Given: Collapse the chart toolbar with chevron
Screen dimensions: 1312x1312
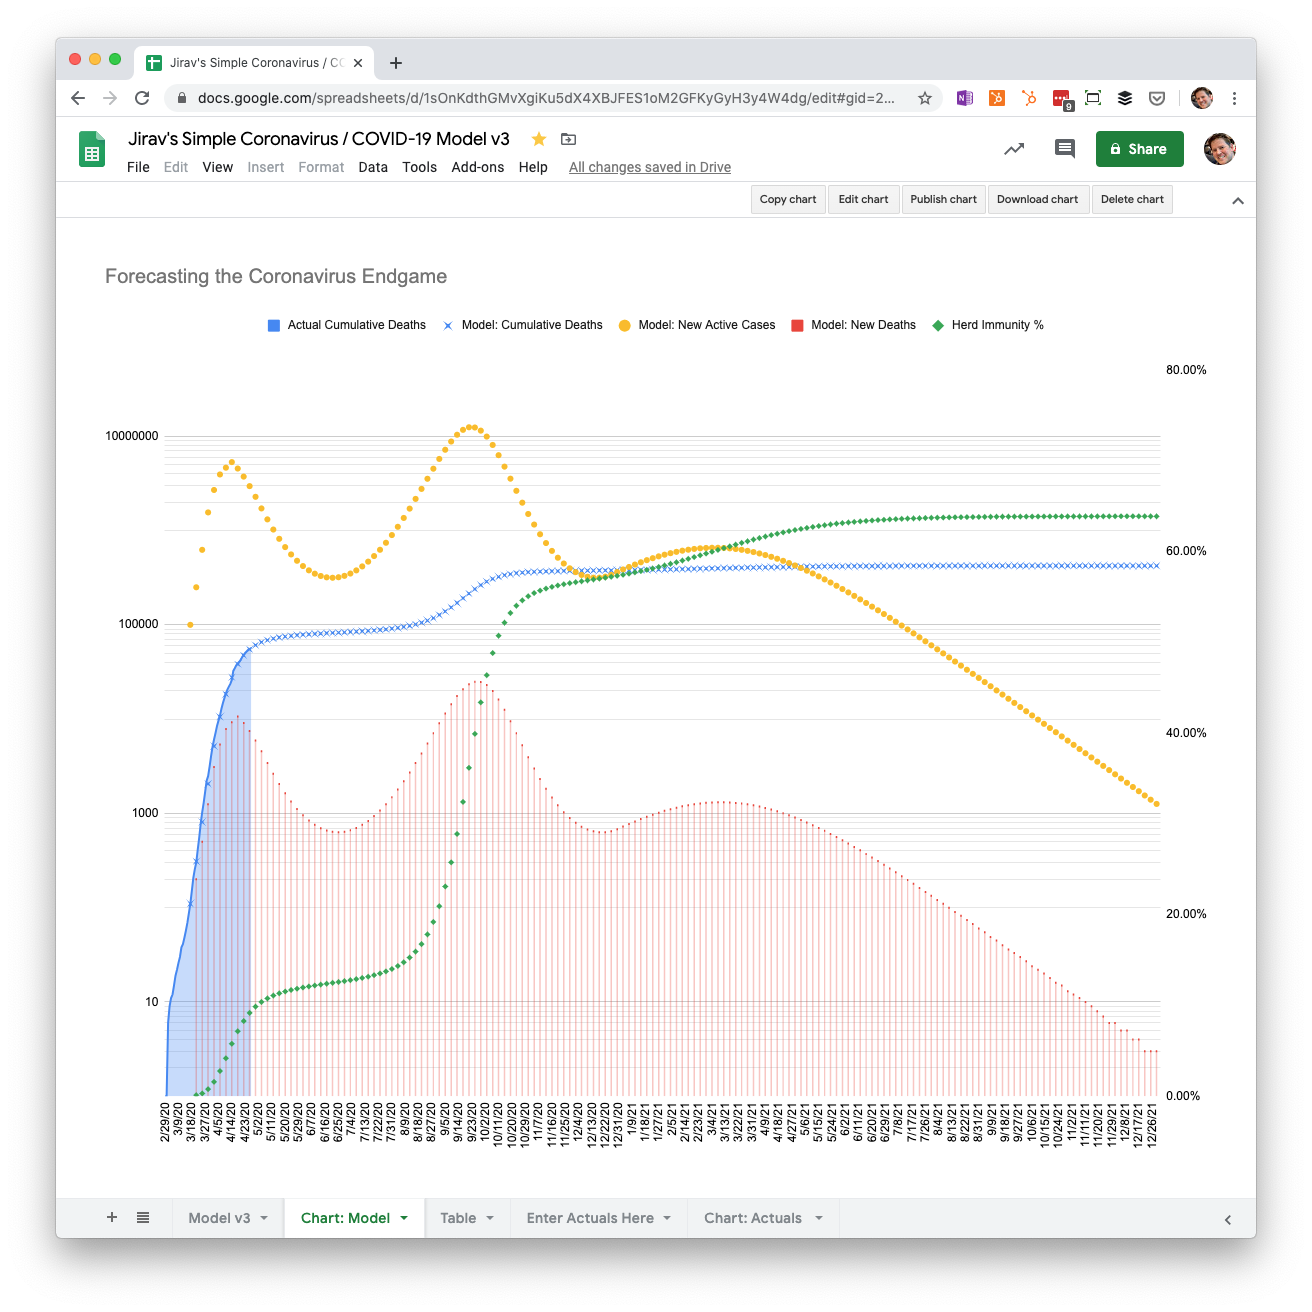Looking at the screenshot, I should (1238, 200).
